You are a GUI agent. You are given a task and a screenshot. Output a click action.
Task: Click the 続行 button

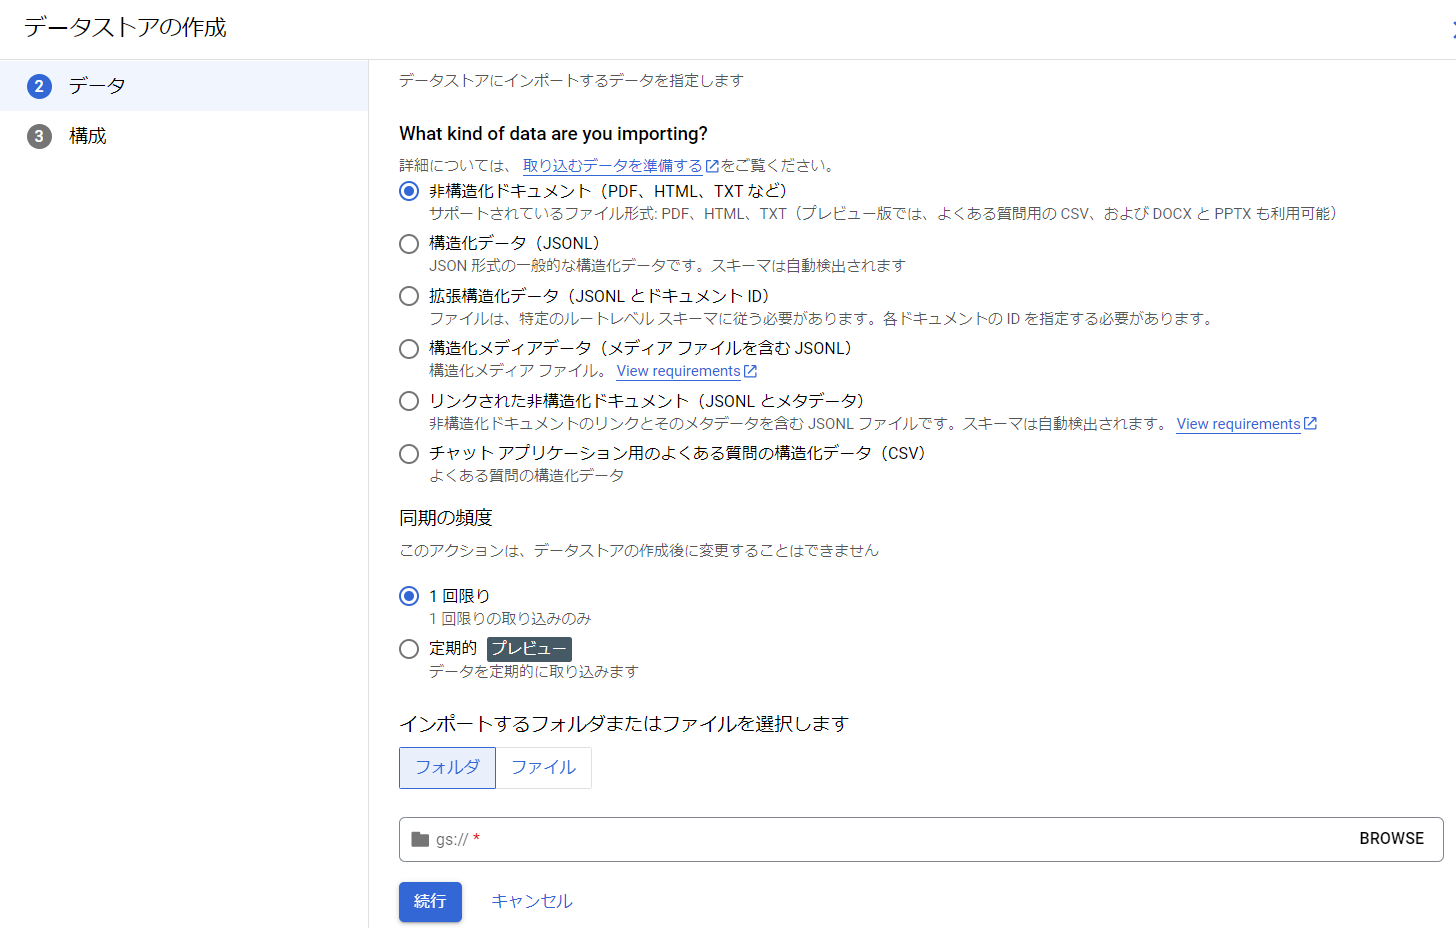tap(430, 902)
